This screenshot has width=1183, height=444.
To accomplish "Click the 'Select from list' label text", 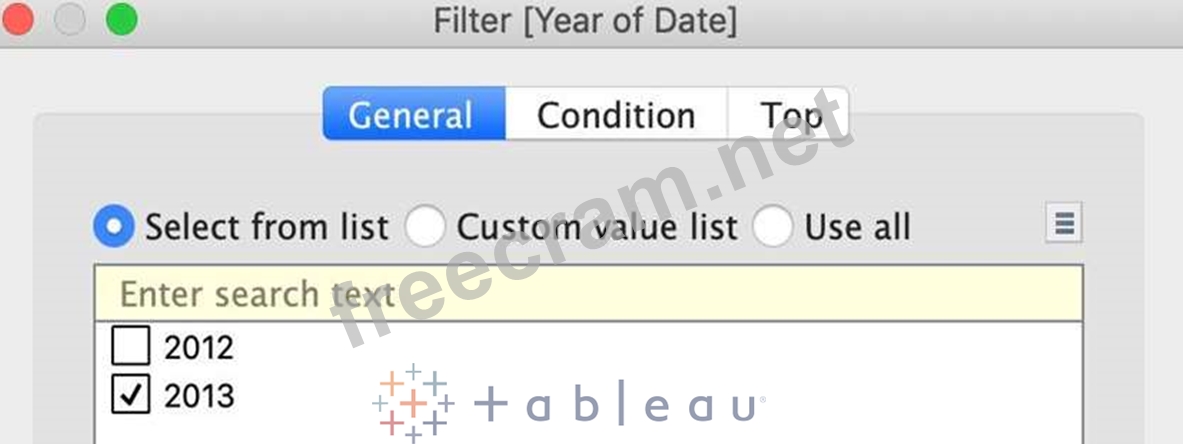I will pos(267,227).
